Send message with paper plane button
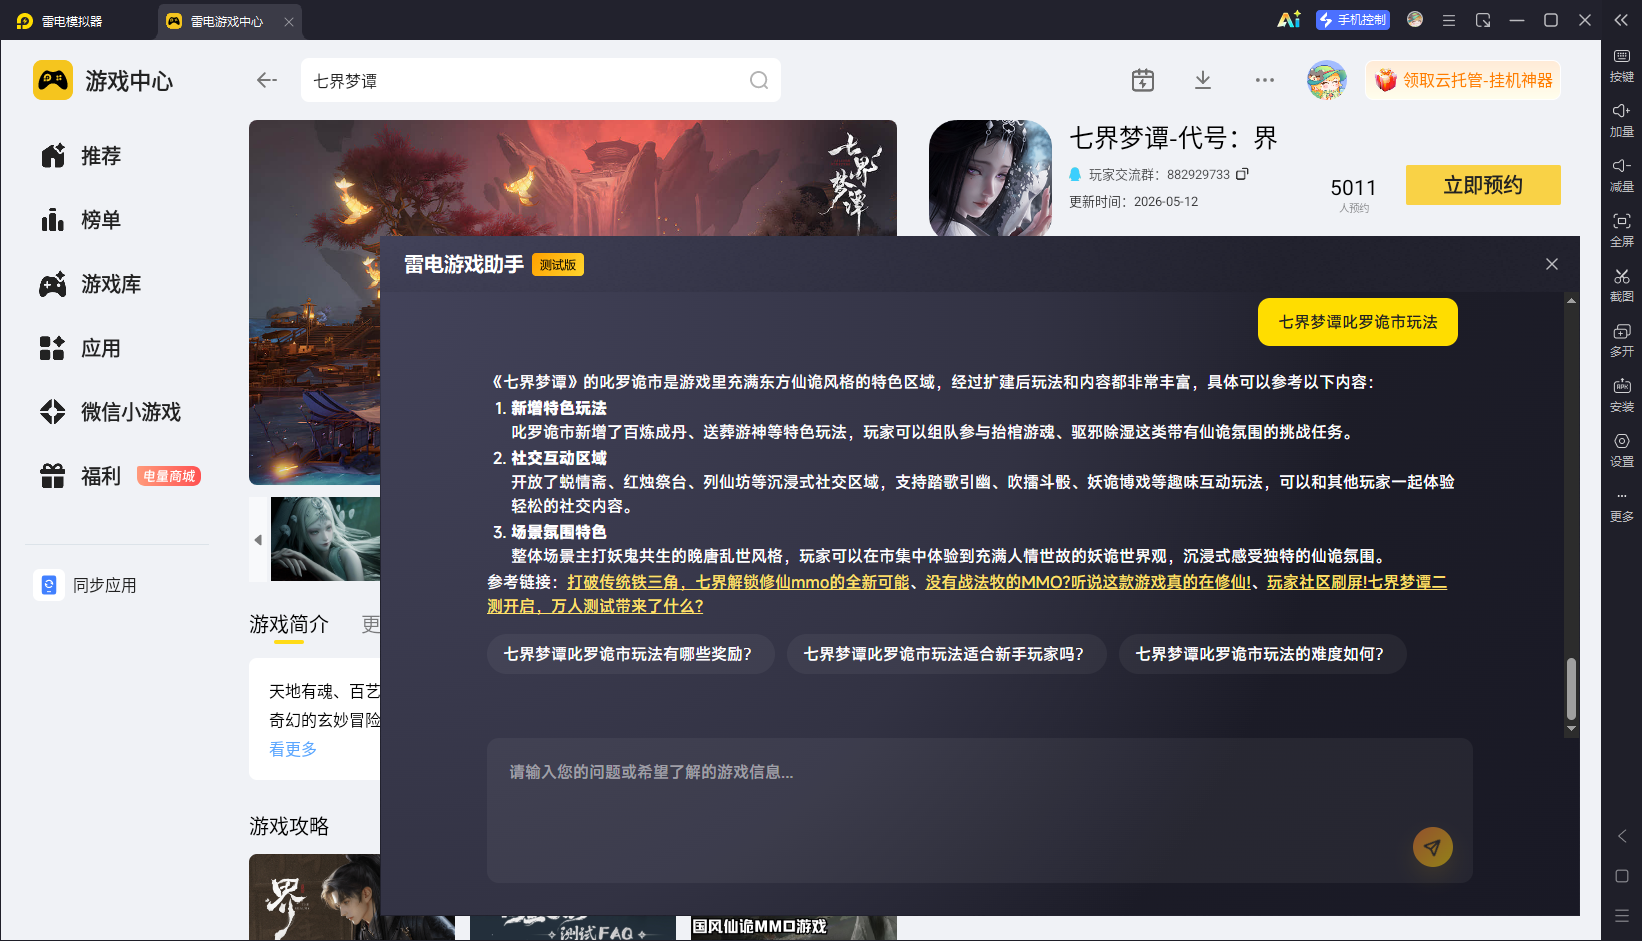 [1432, 847]
